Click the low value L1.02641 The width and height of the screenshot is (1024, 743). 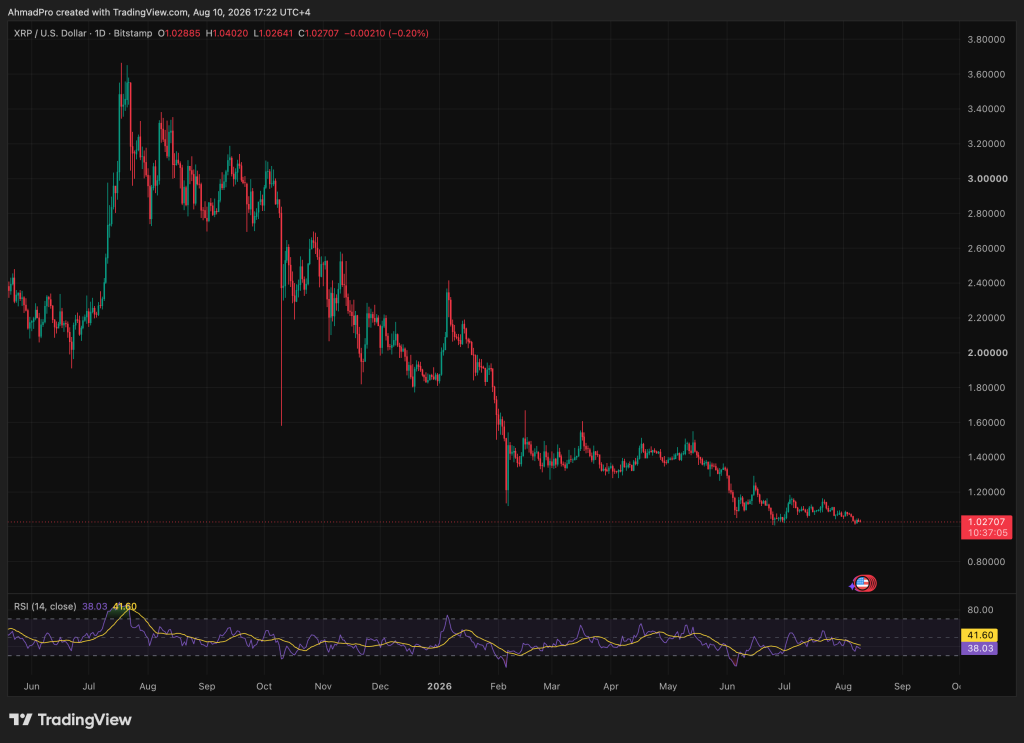coord(273,33)
